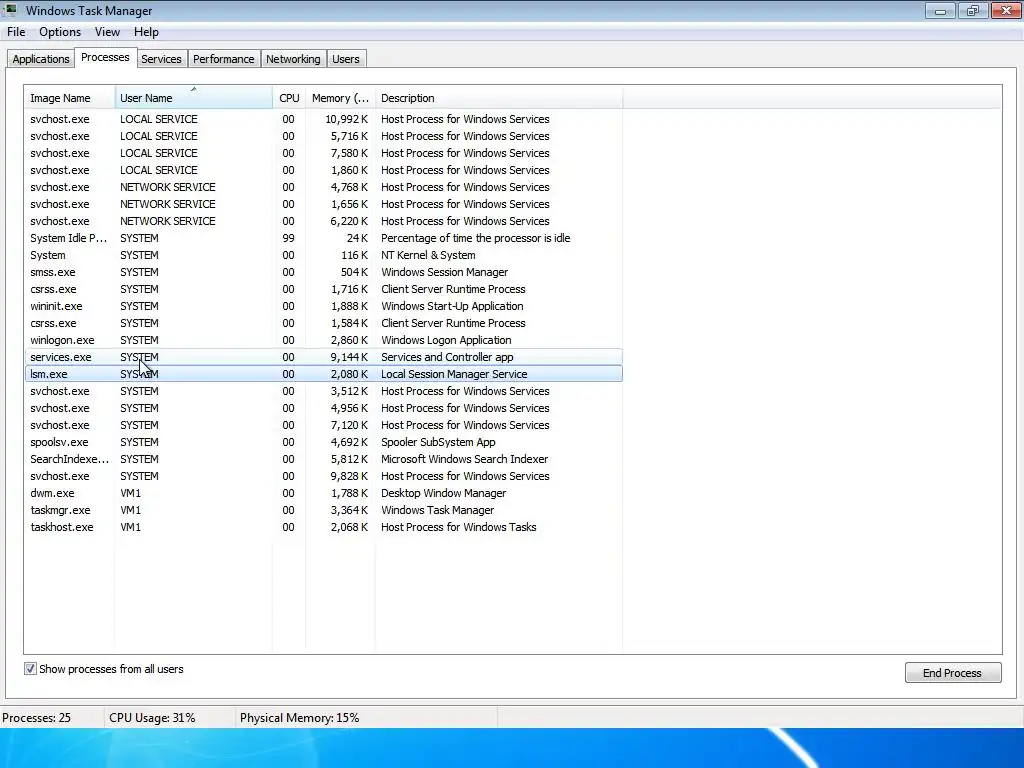
Task: Go to the Networking tab
Action: point(293,59)
